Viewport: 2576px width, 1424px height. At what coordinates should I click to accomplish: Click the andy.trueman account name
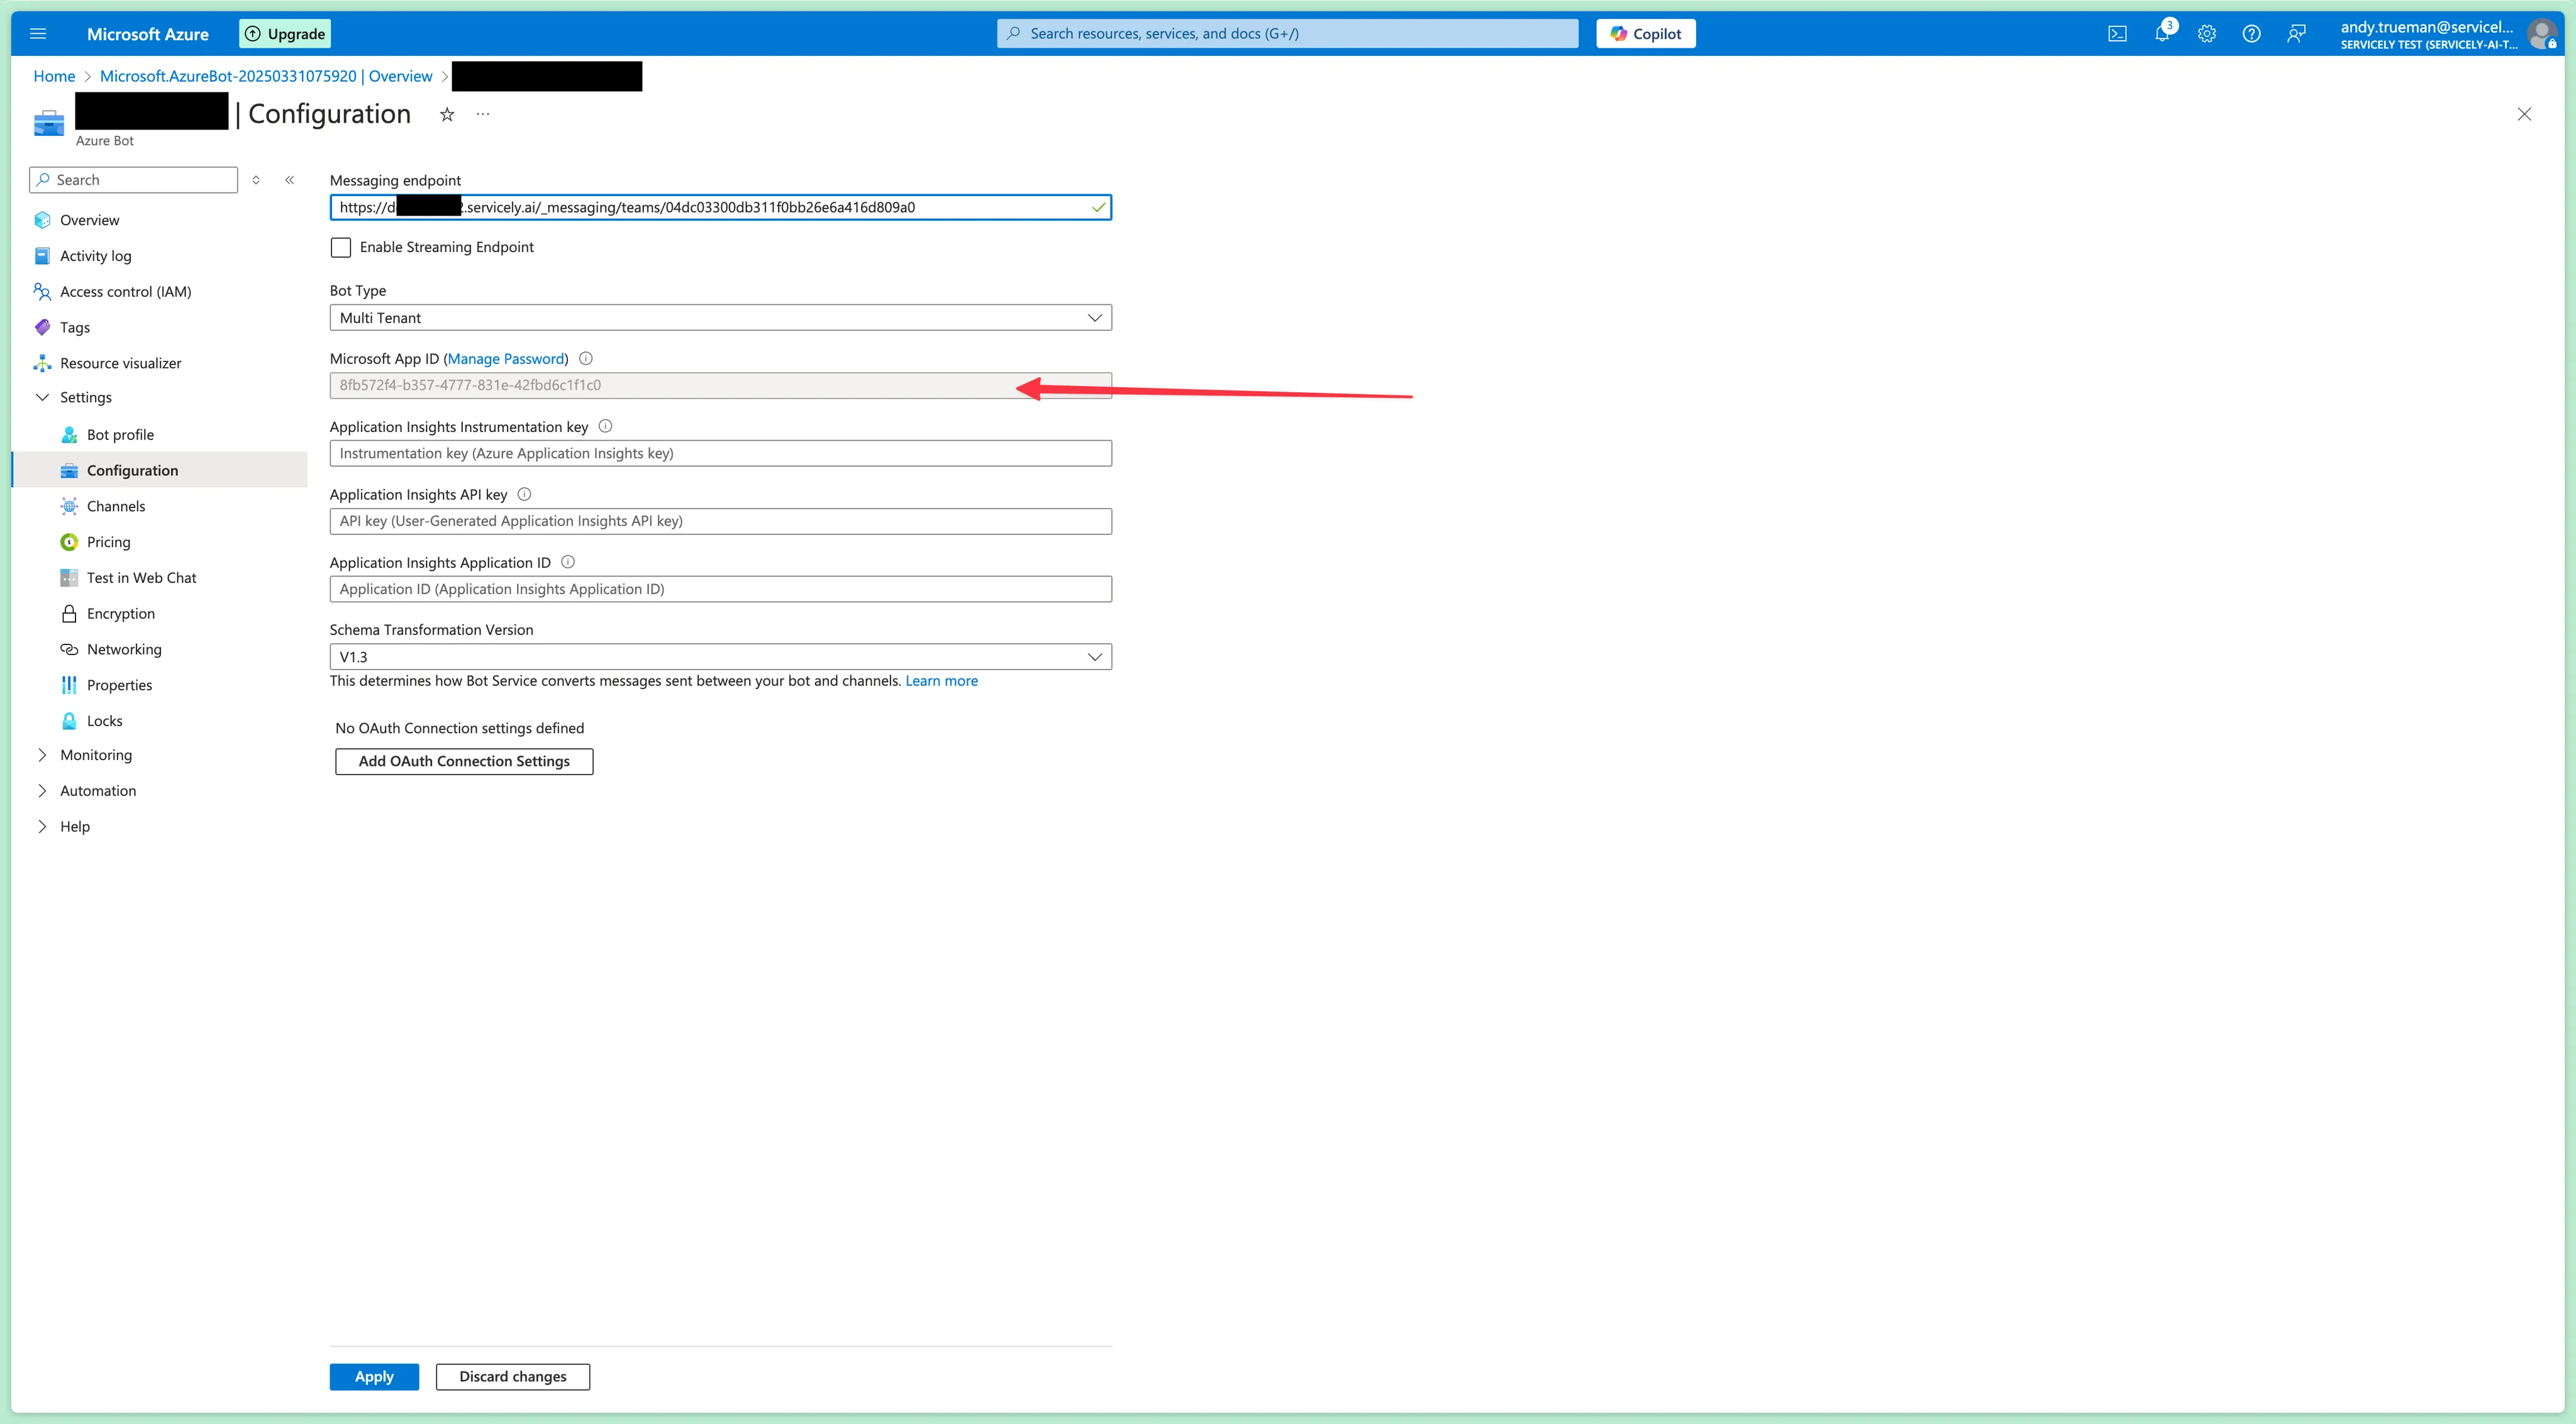2426,27
